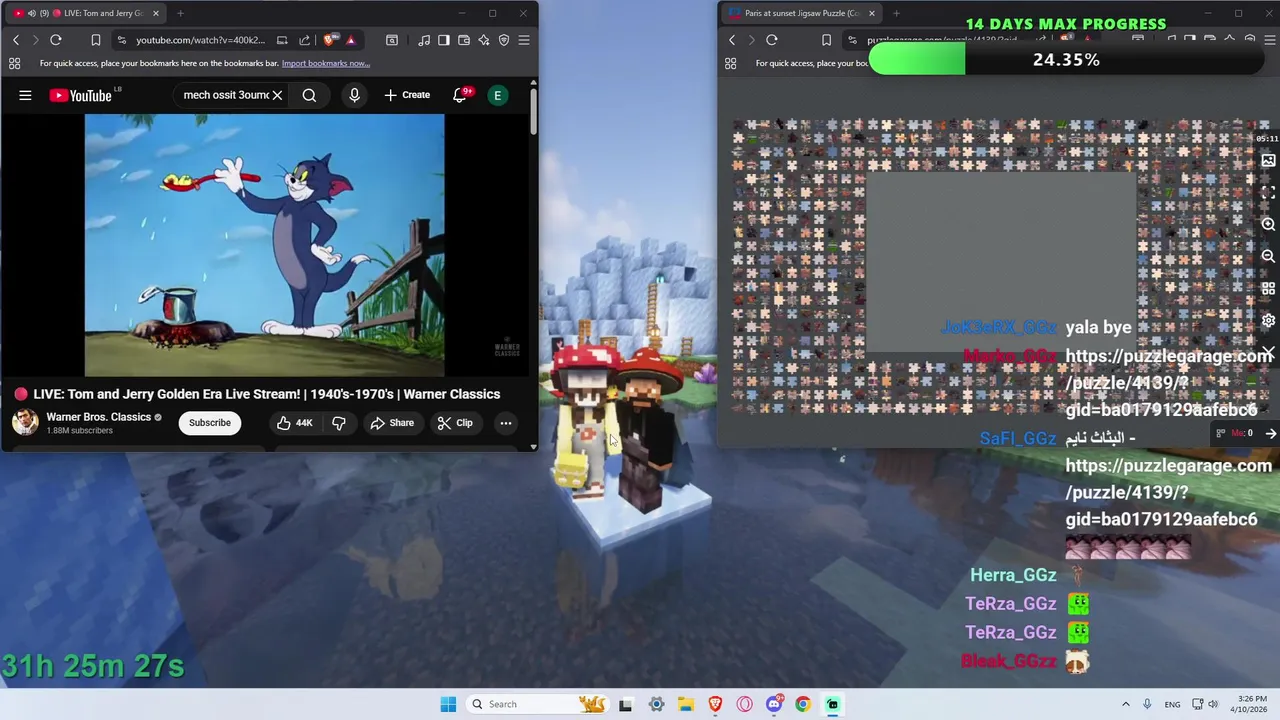
Task: Open the browser hamburger menu in YouTube window
Action: [x=524, y=40]
